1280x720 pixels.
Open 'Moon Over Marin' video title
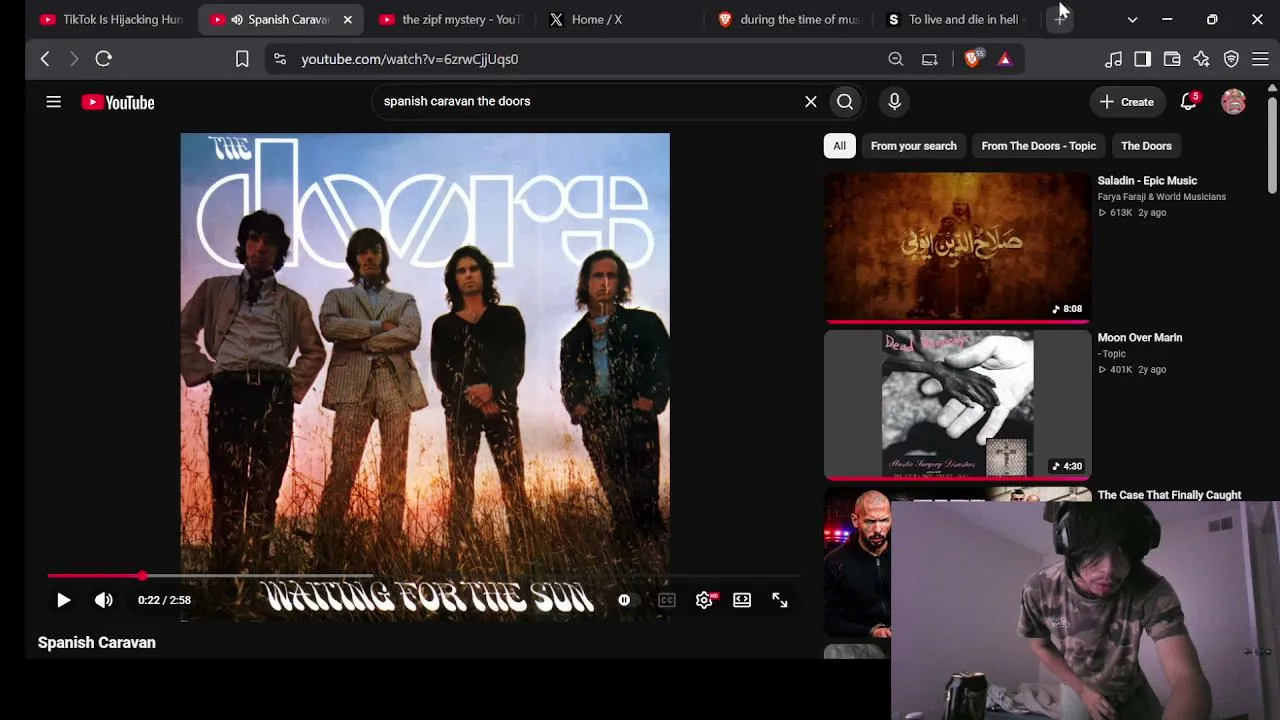pos(1140,338)
